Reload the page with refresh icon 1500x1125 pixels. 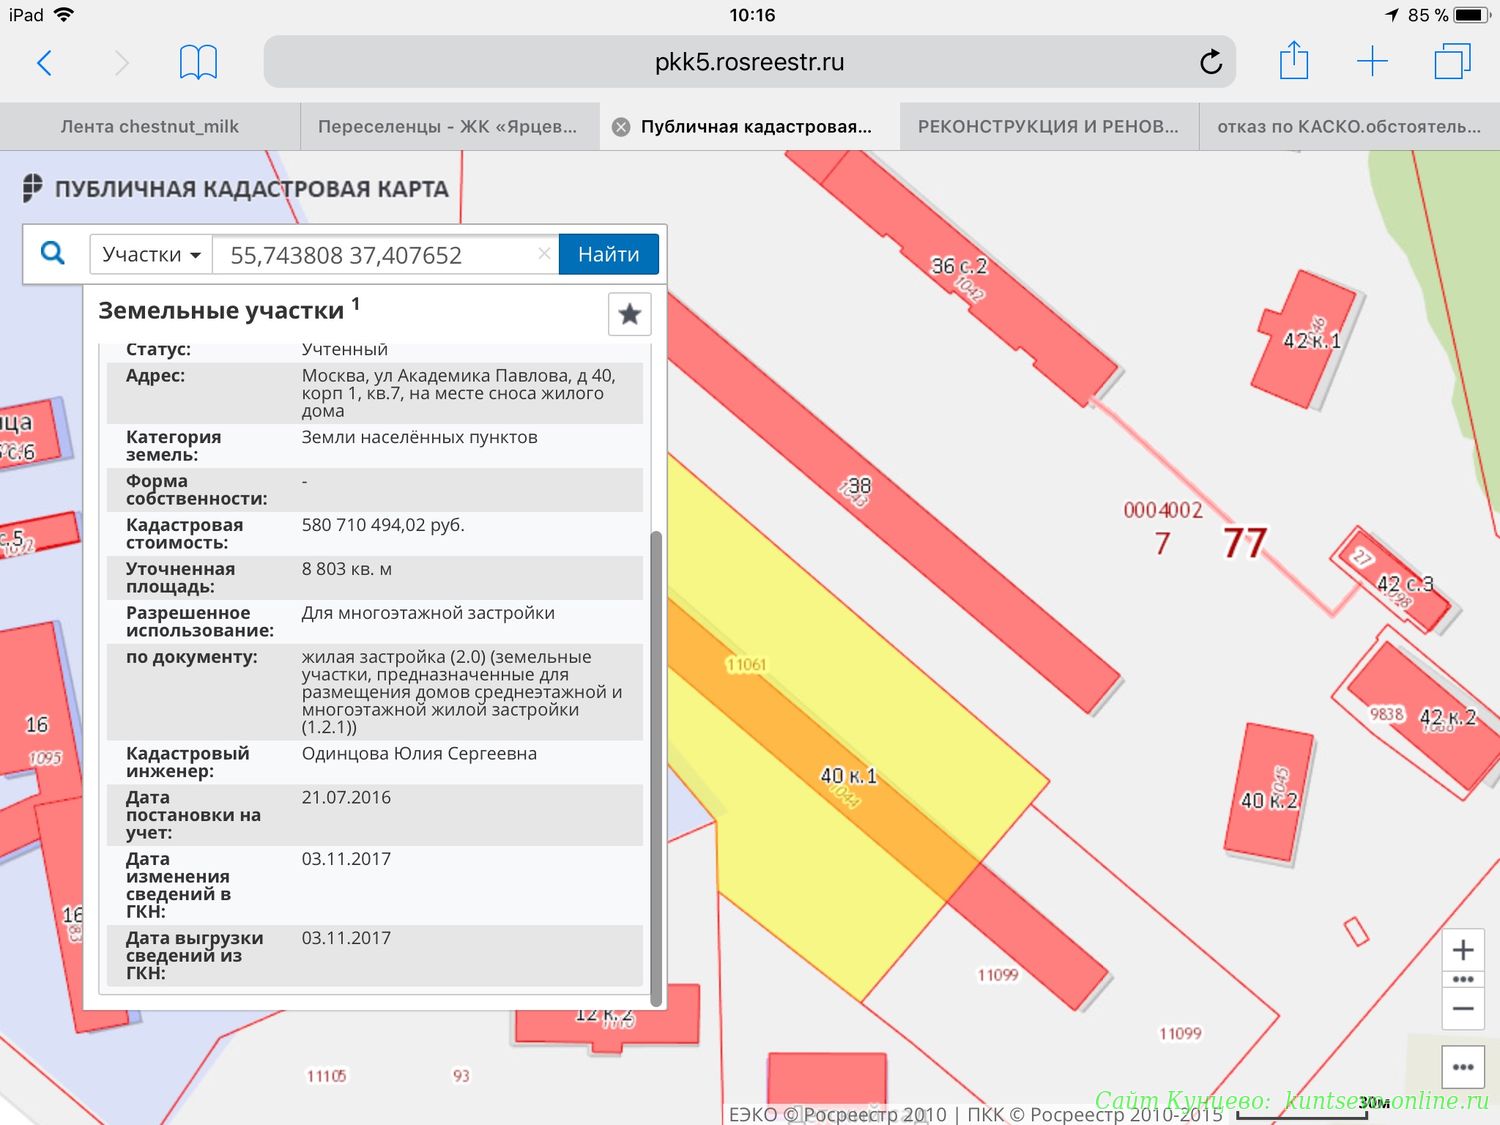[x=1210, y=63]
